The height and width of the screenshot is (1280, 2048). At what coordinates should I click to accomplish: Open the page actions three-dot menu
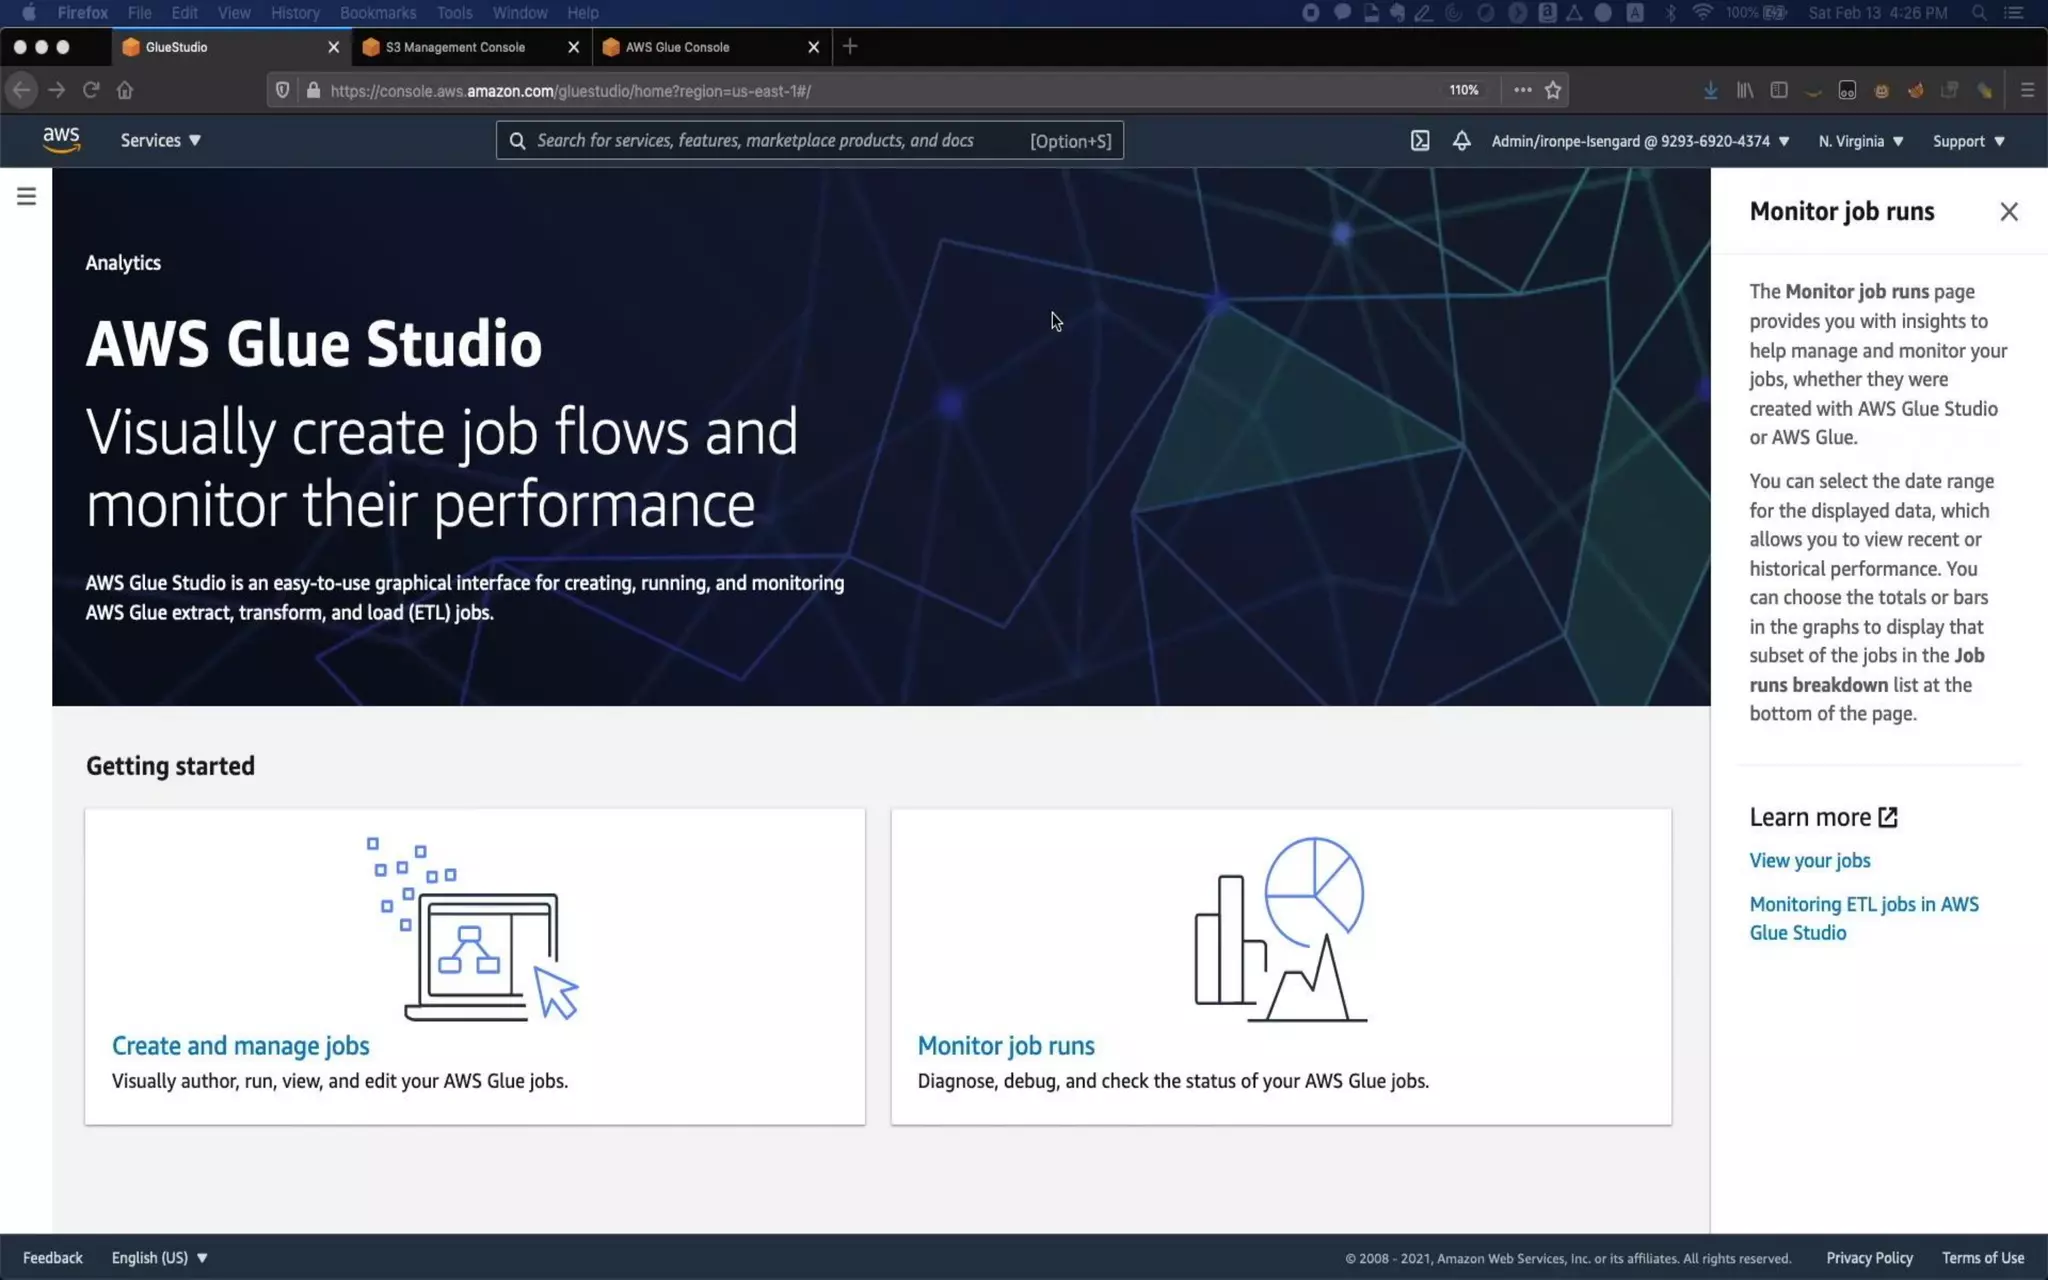[1522, 90]
